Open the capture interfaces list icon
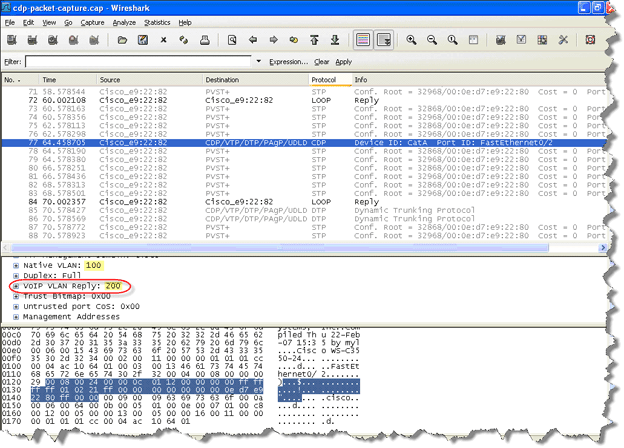 (x=12, y=40)
